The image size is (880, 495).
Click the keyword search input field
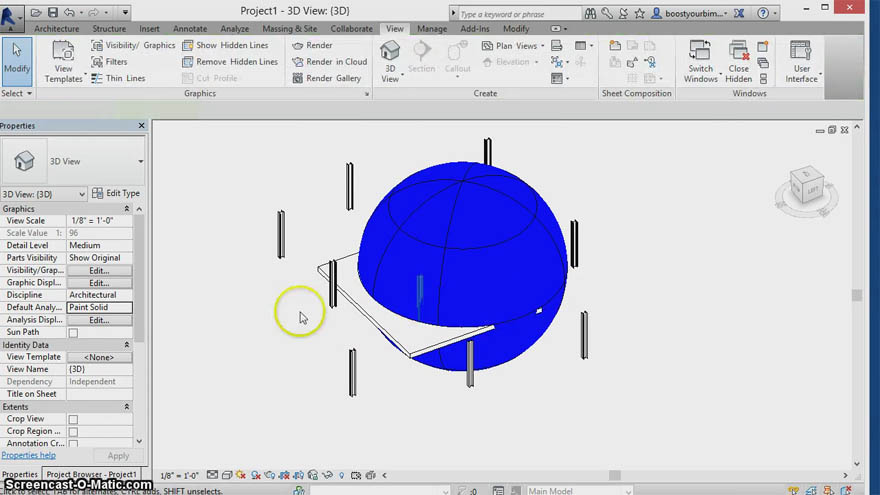[x=519, y=13]
